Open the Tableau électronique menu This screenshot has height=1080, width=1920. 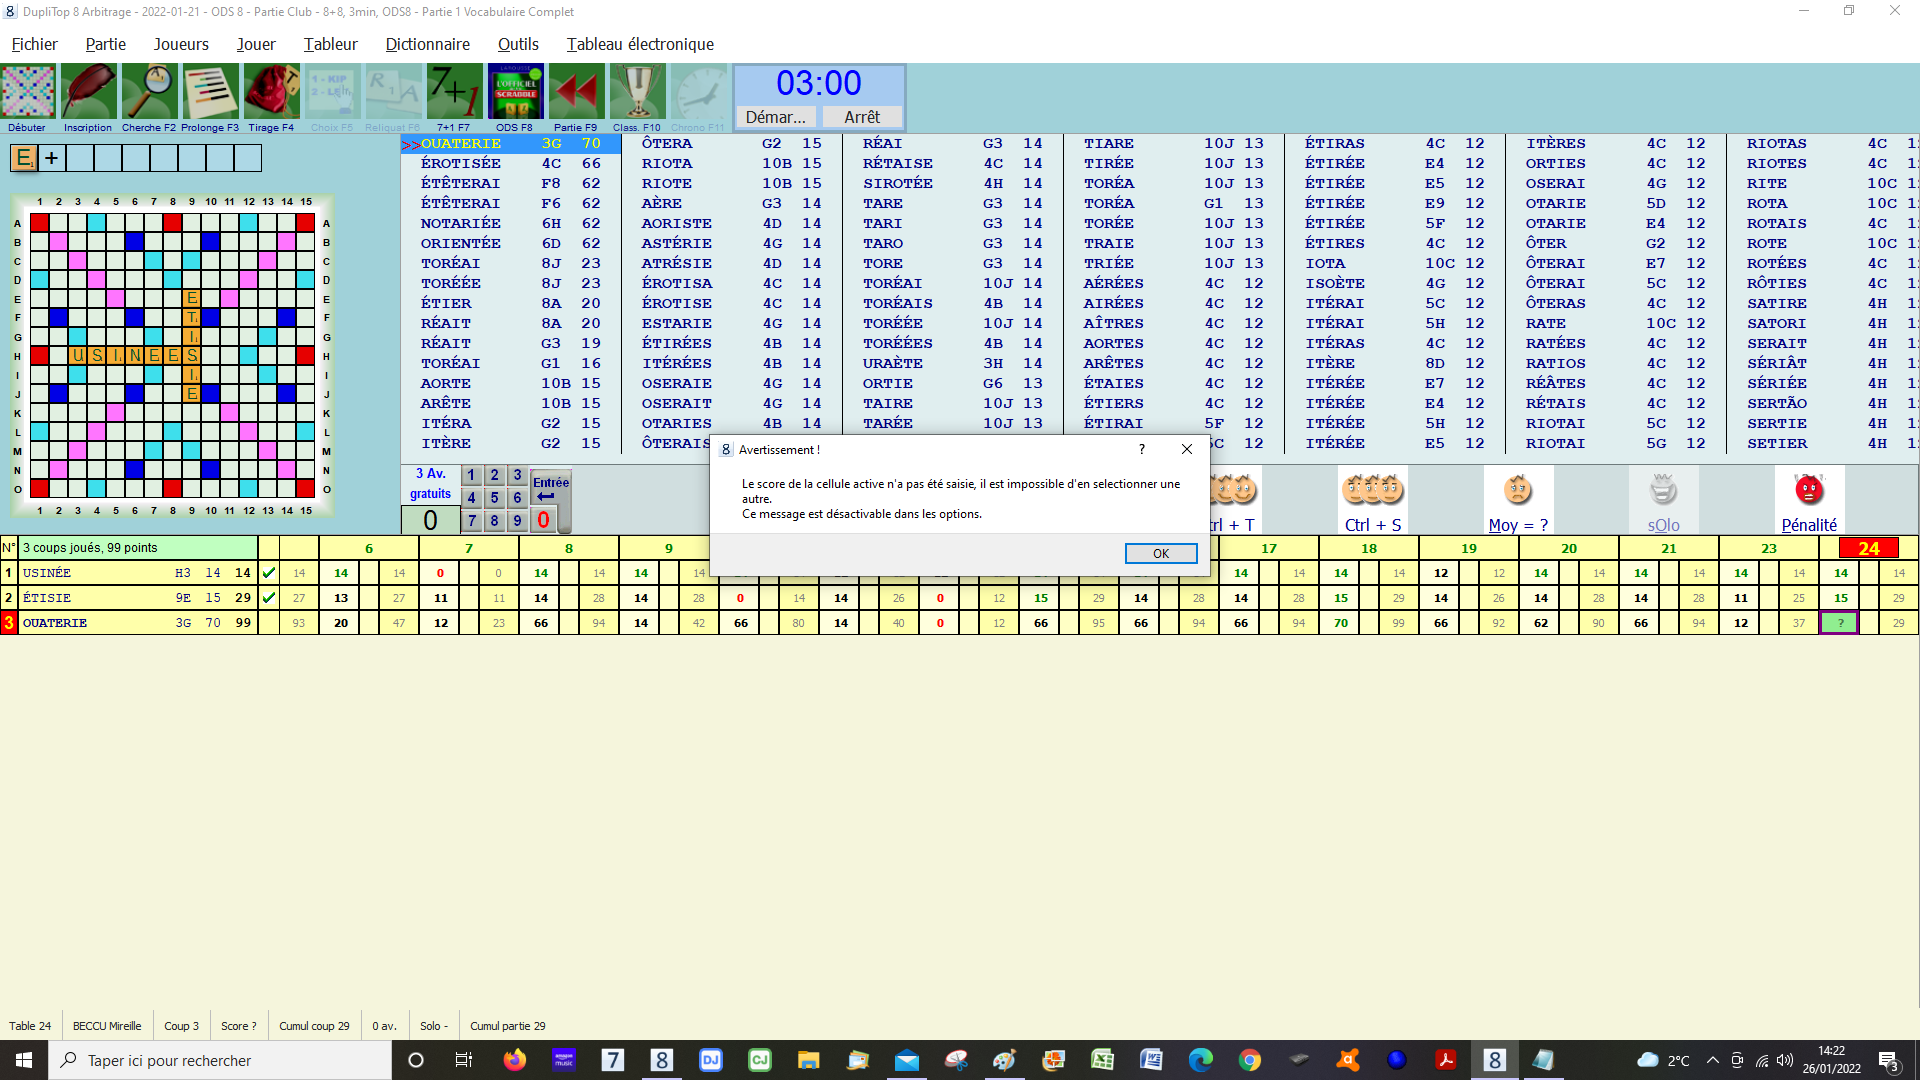point(640,44)
